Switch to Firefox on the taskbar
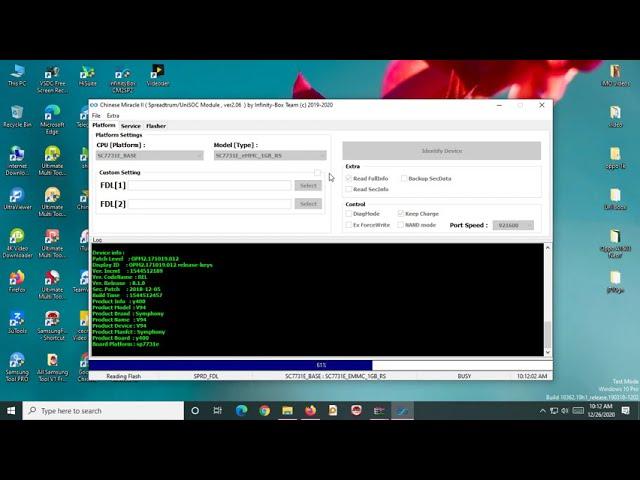This screenshot has width=640, height=480. click(x=310, y=411)
